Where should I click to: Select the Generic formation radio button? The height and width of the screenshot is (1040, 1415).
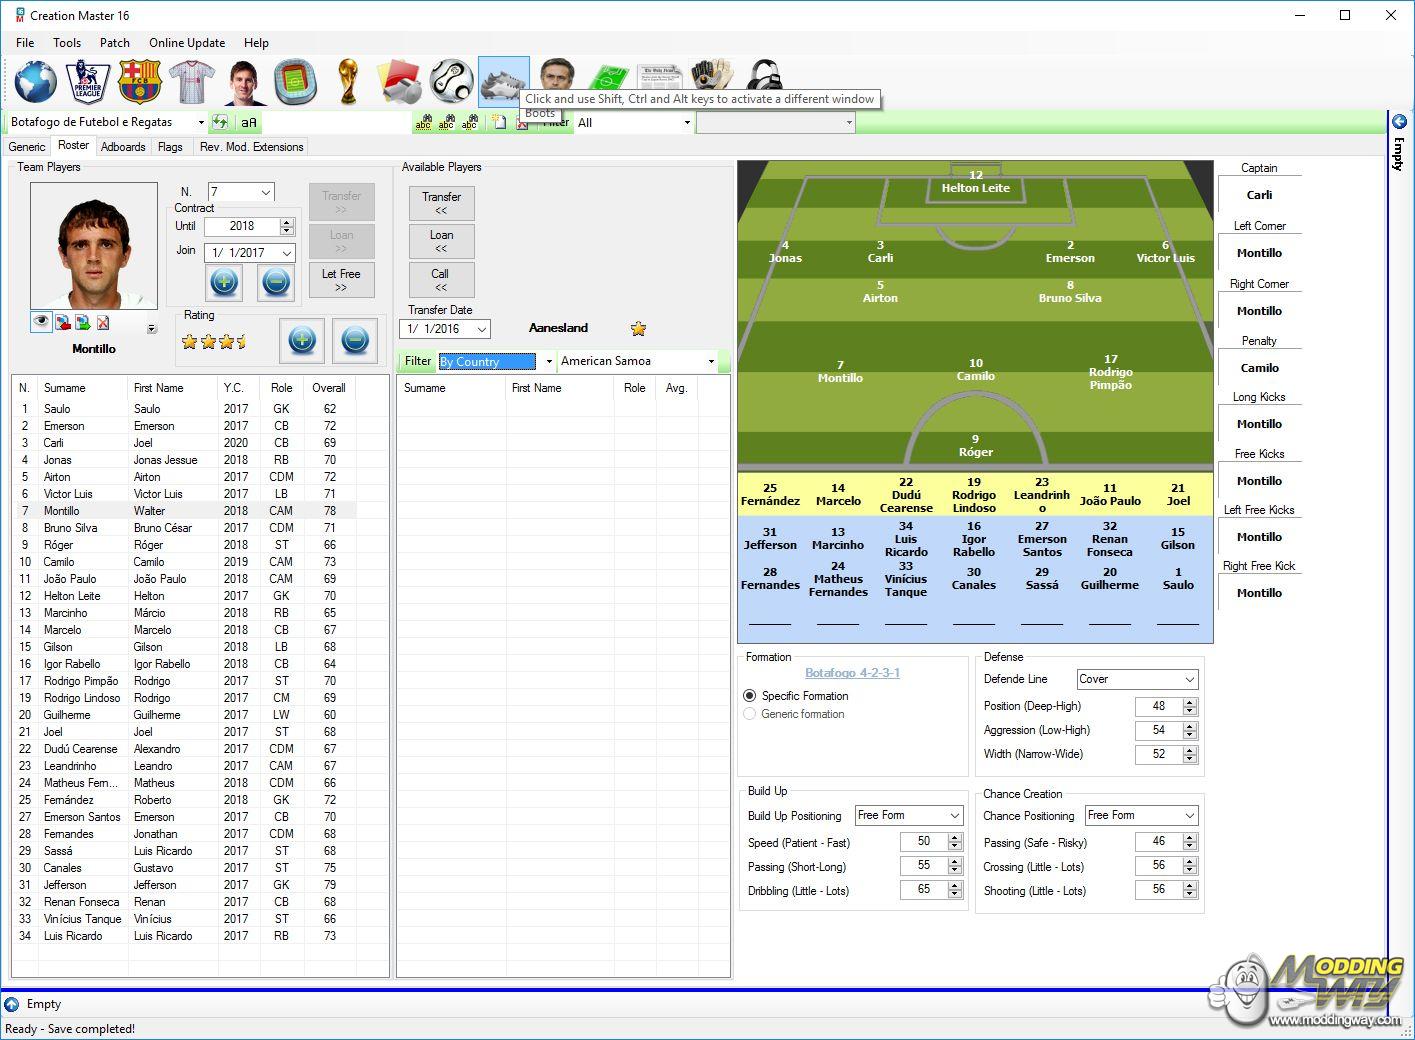point(750,714)
